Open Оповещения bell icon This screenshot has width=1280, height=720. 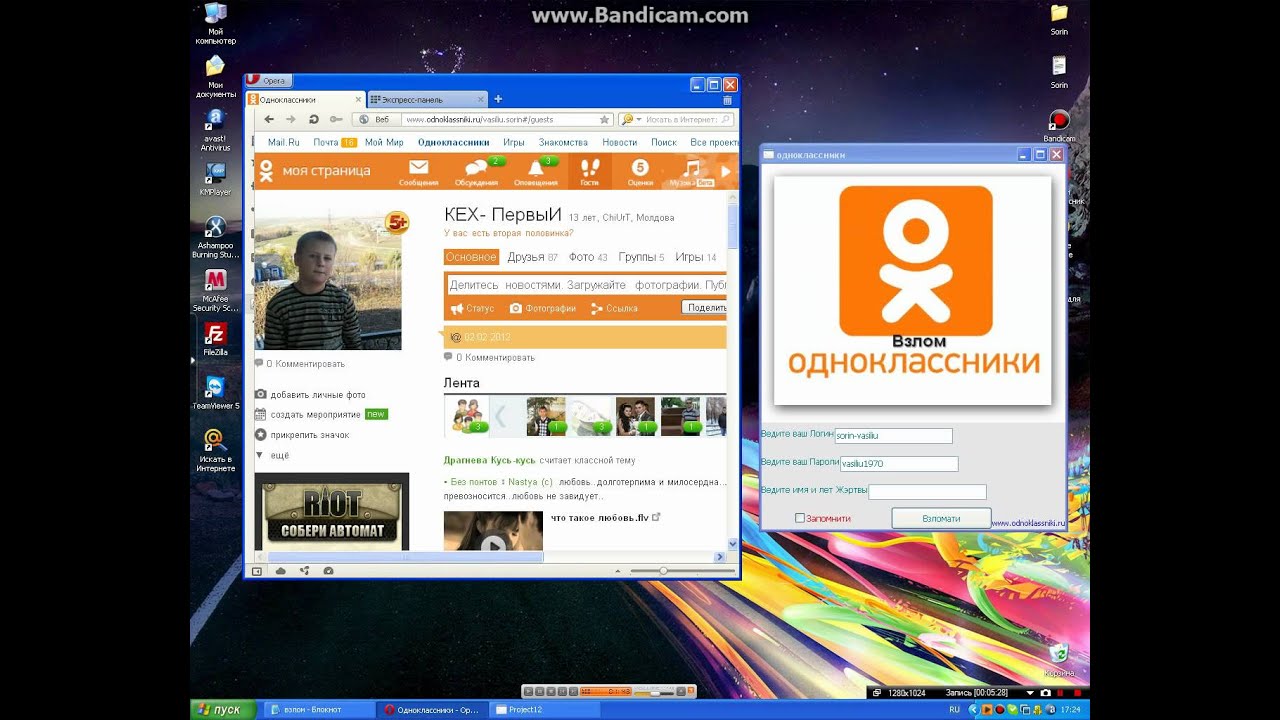[x=536, y=171]
